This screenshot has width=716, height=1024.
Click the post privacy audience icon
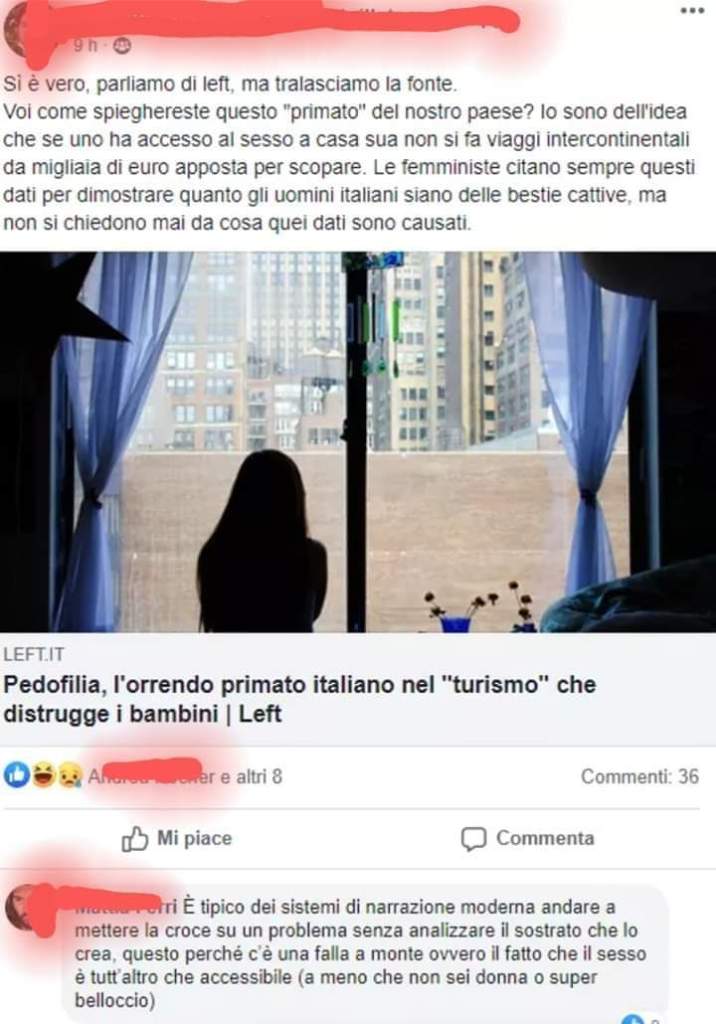pyautogui.click(x=122, y=46)
